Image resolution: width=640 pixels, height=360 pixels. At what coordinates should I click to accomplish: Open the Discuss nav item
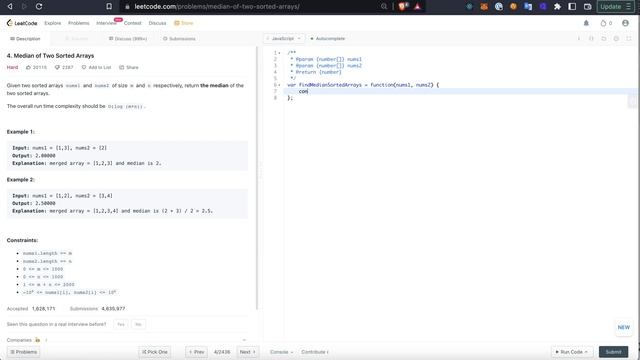[157, 23]
